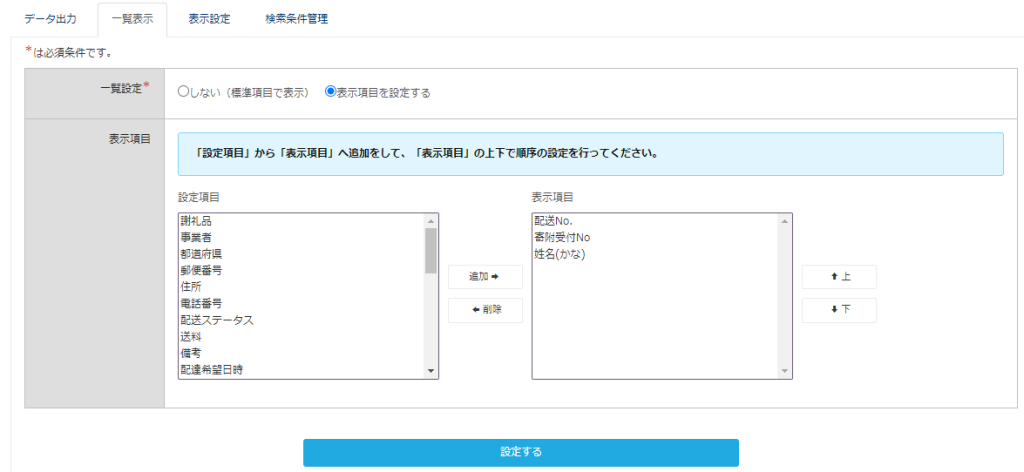The width and height of the screenshot is (1024, 472).
Task: Select 配送ステータス in the 設定項目 list
Action: click(217, 320)
